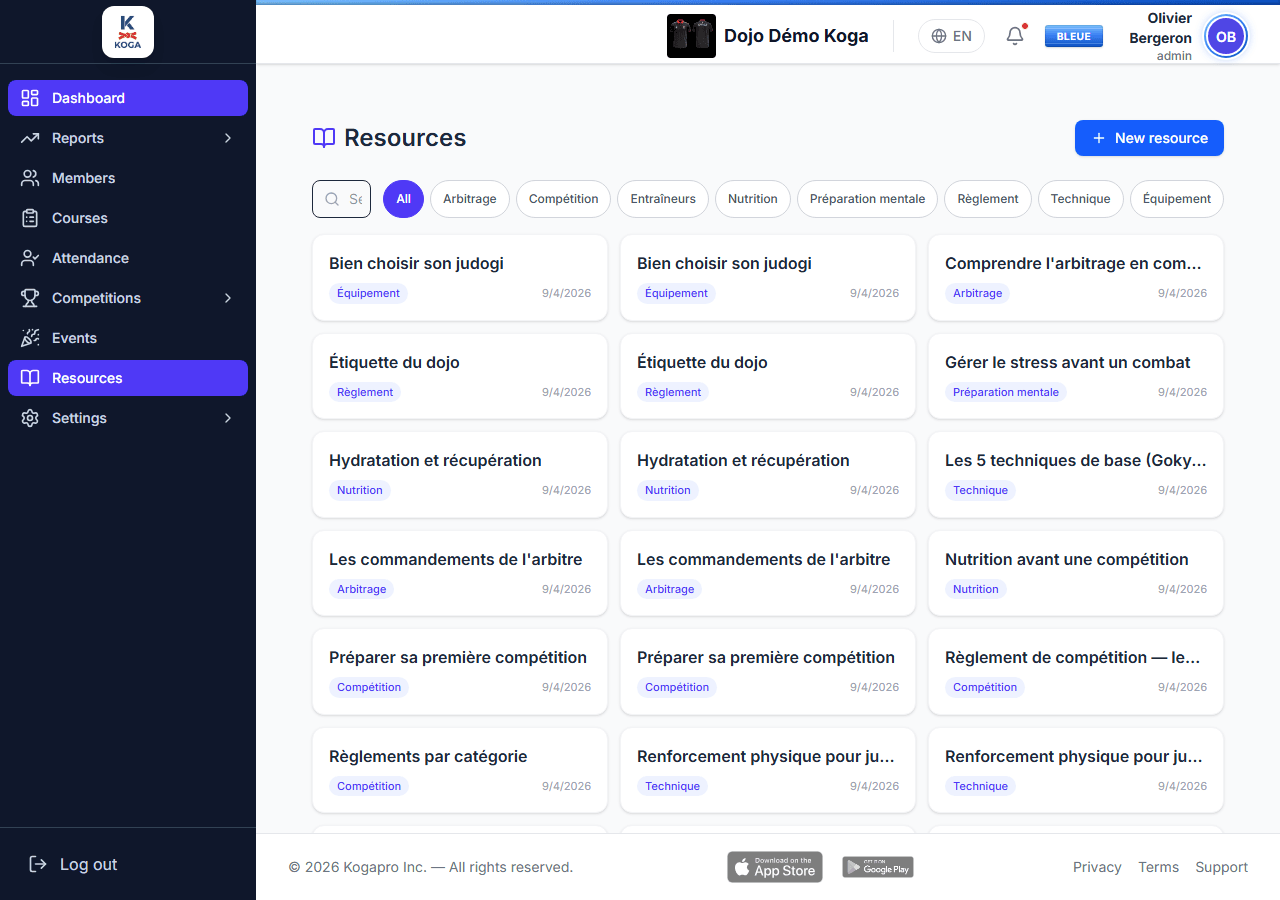The height and width of the screenshot is (900, 1280).
Task: Click the Resources book icon in the sidebar
Action: click(30, 378)
